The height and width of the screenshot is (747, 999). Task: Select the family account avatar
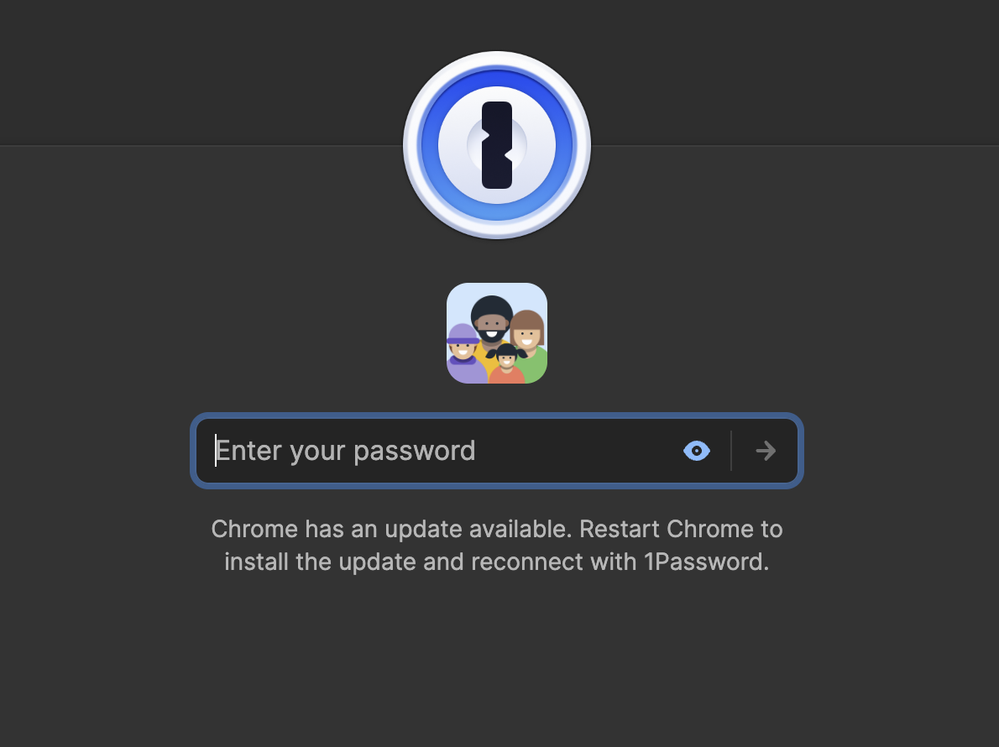point(497,333)
